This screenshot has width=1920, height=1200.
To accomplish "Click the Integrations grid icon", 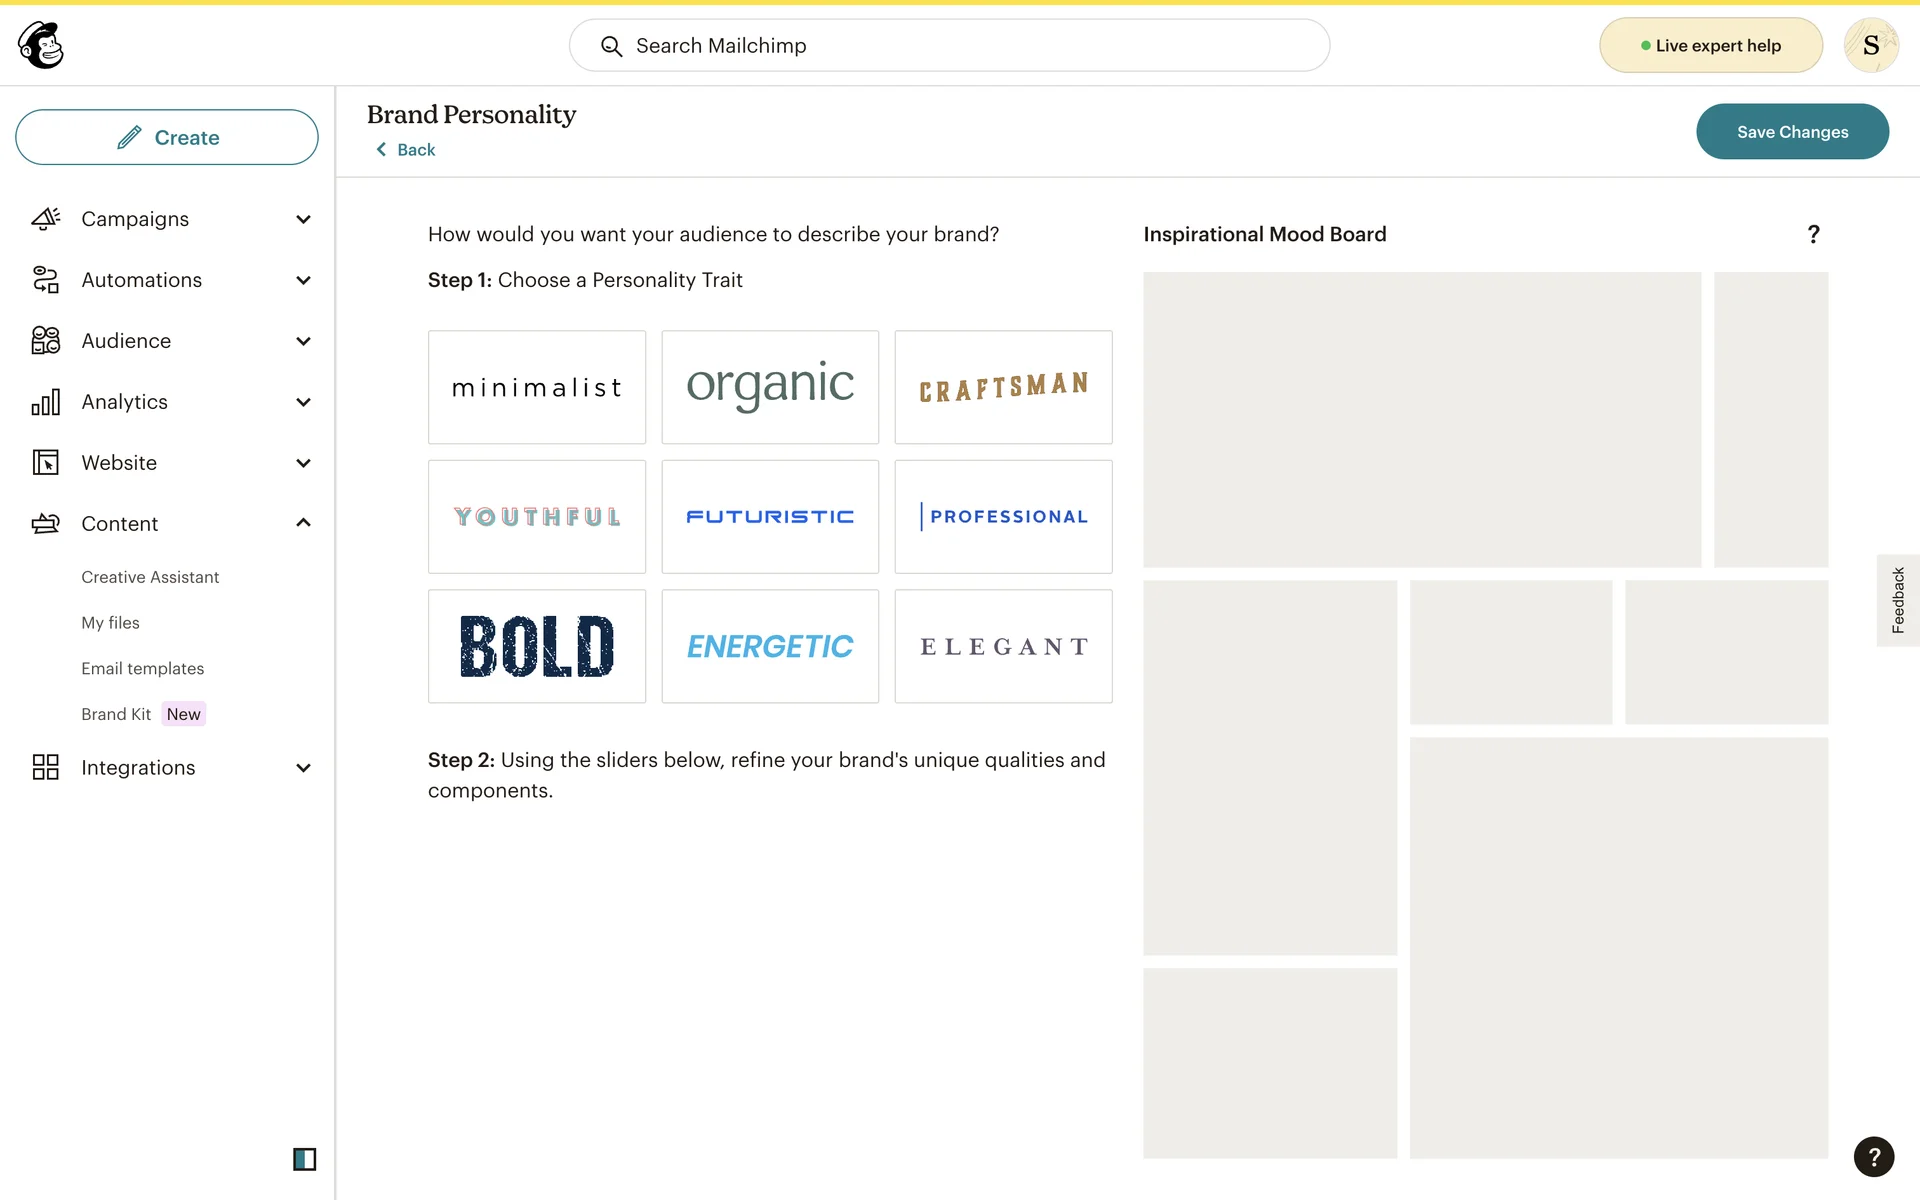I will point(46,767).
